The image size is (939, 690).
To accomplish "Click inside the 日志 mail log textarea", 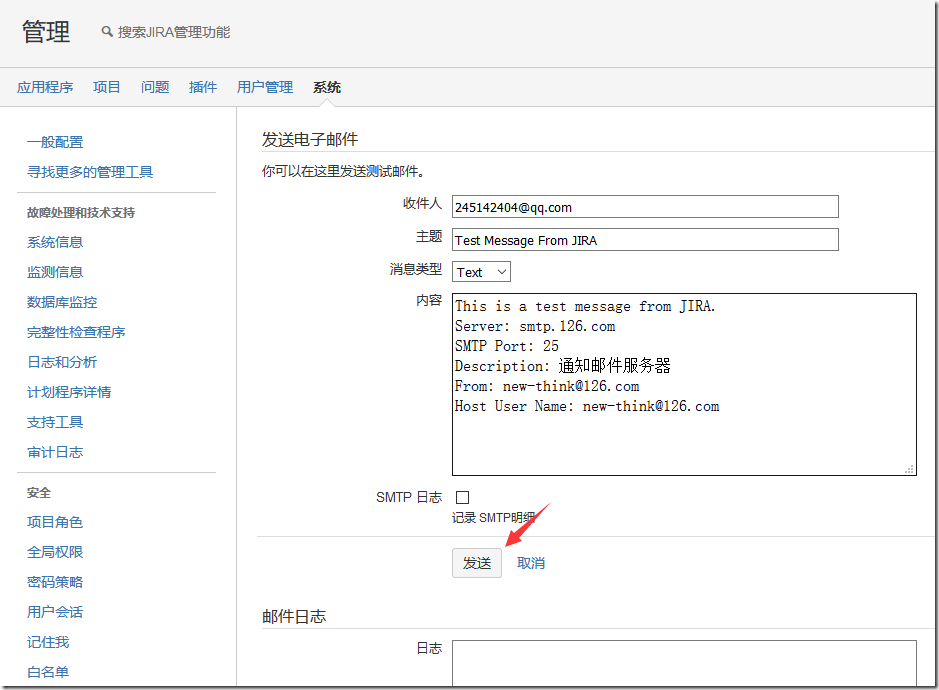I will coord(684,663).
